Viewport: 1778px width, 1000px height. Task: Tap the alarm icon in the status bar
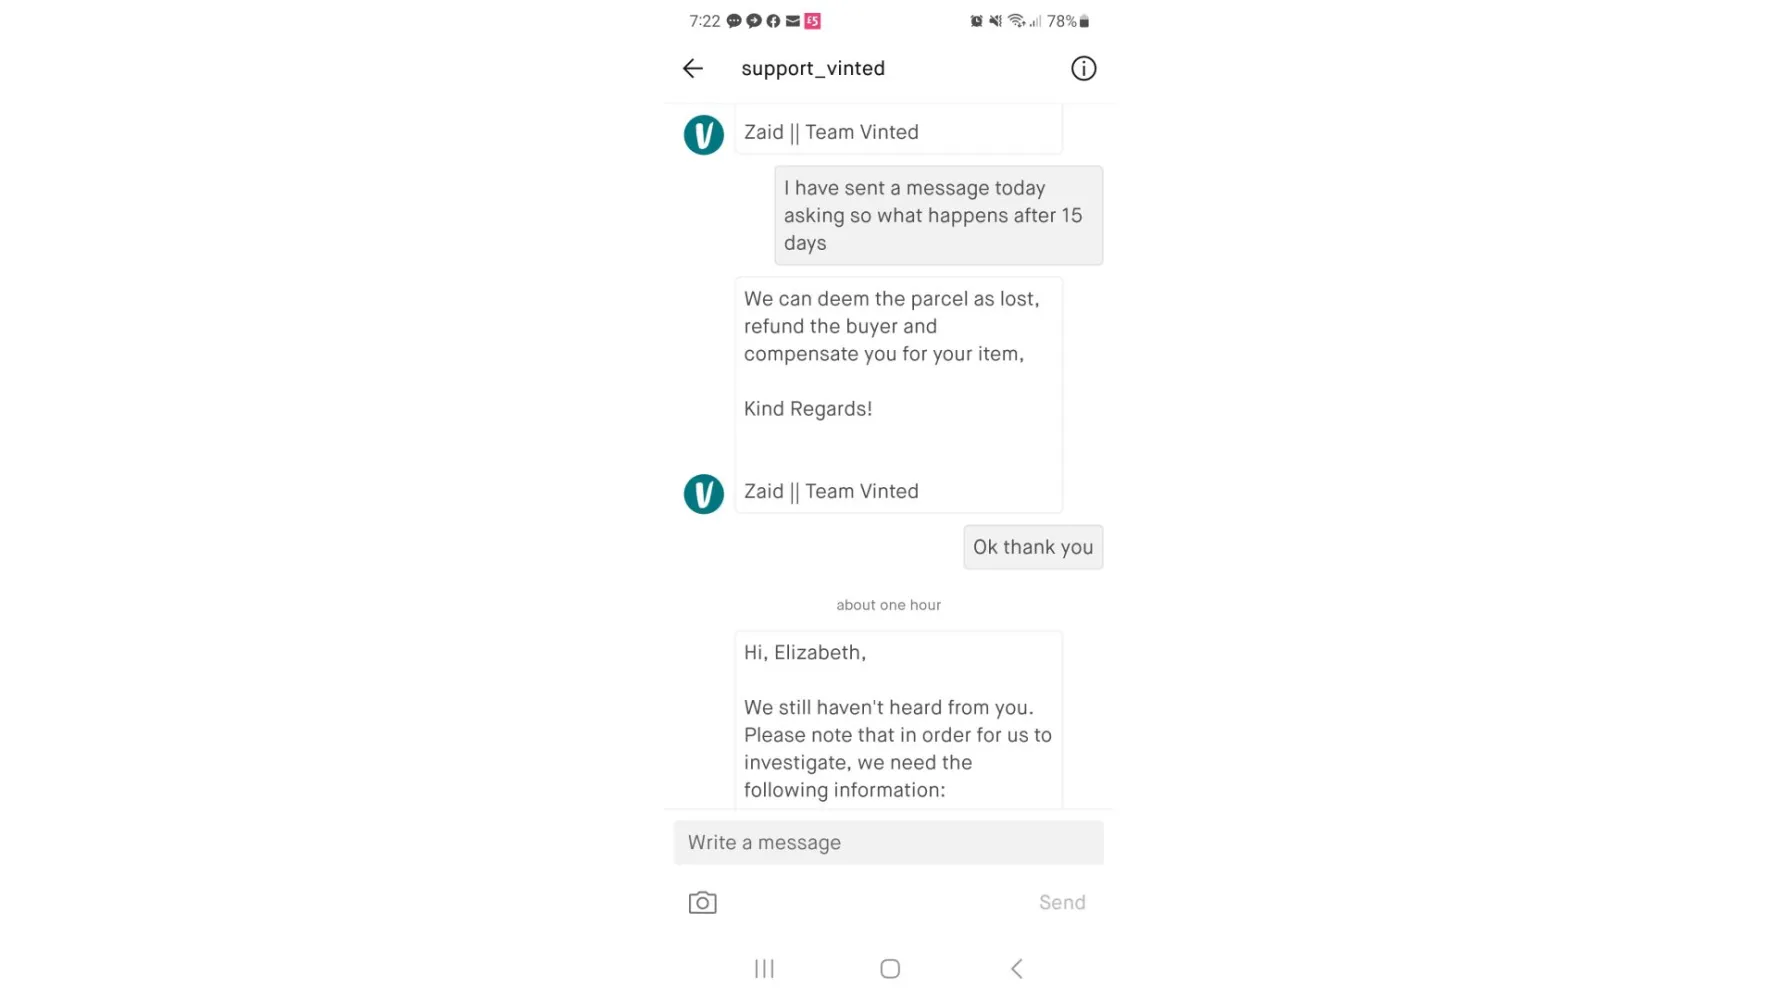point(976,21)
